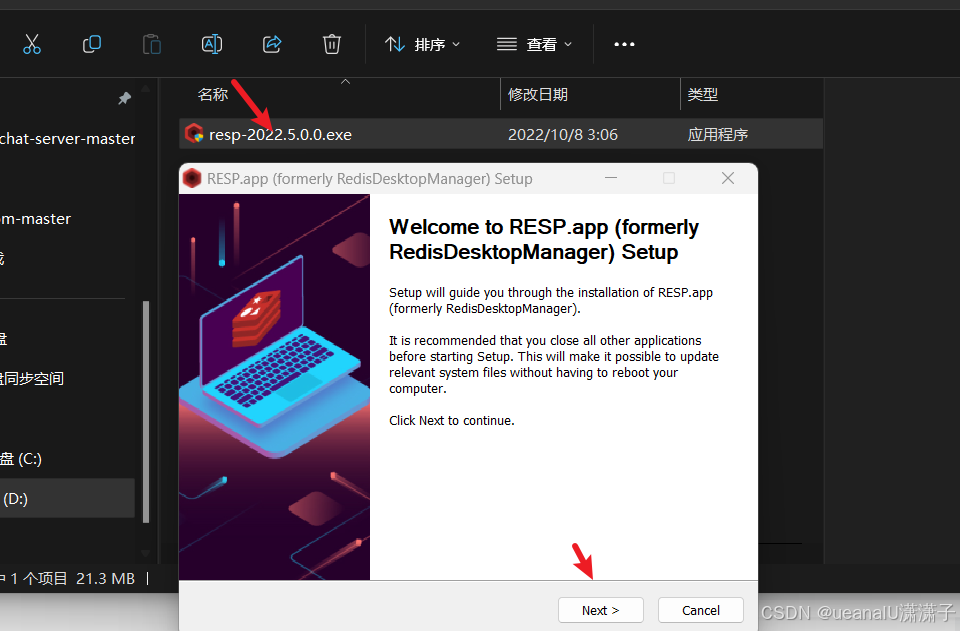960x631 pixels.
Task: Click the Delete trash icon in Explorer toolbar
Action: tap(332, 44)
